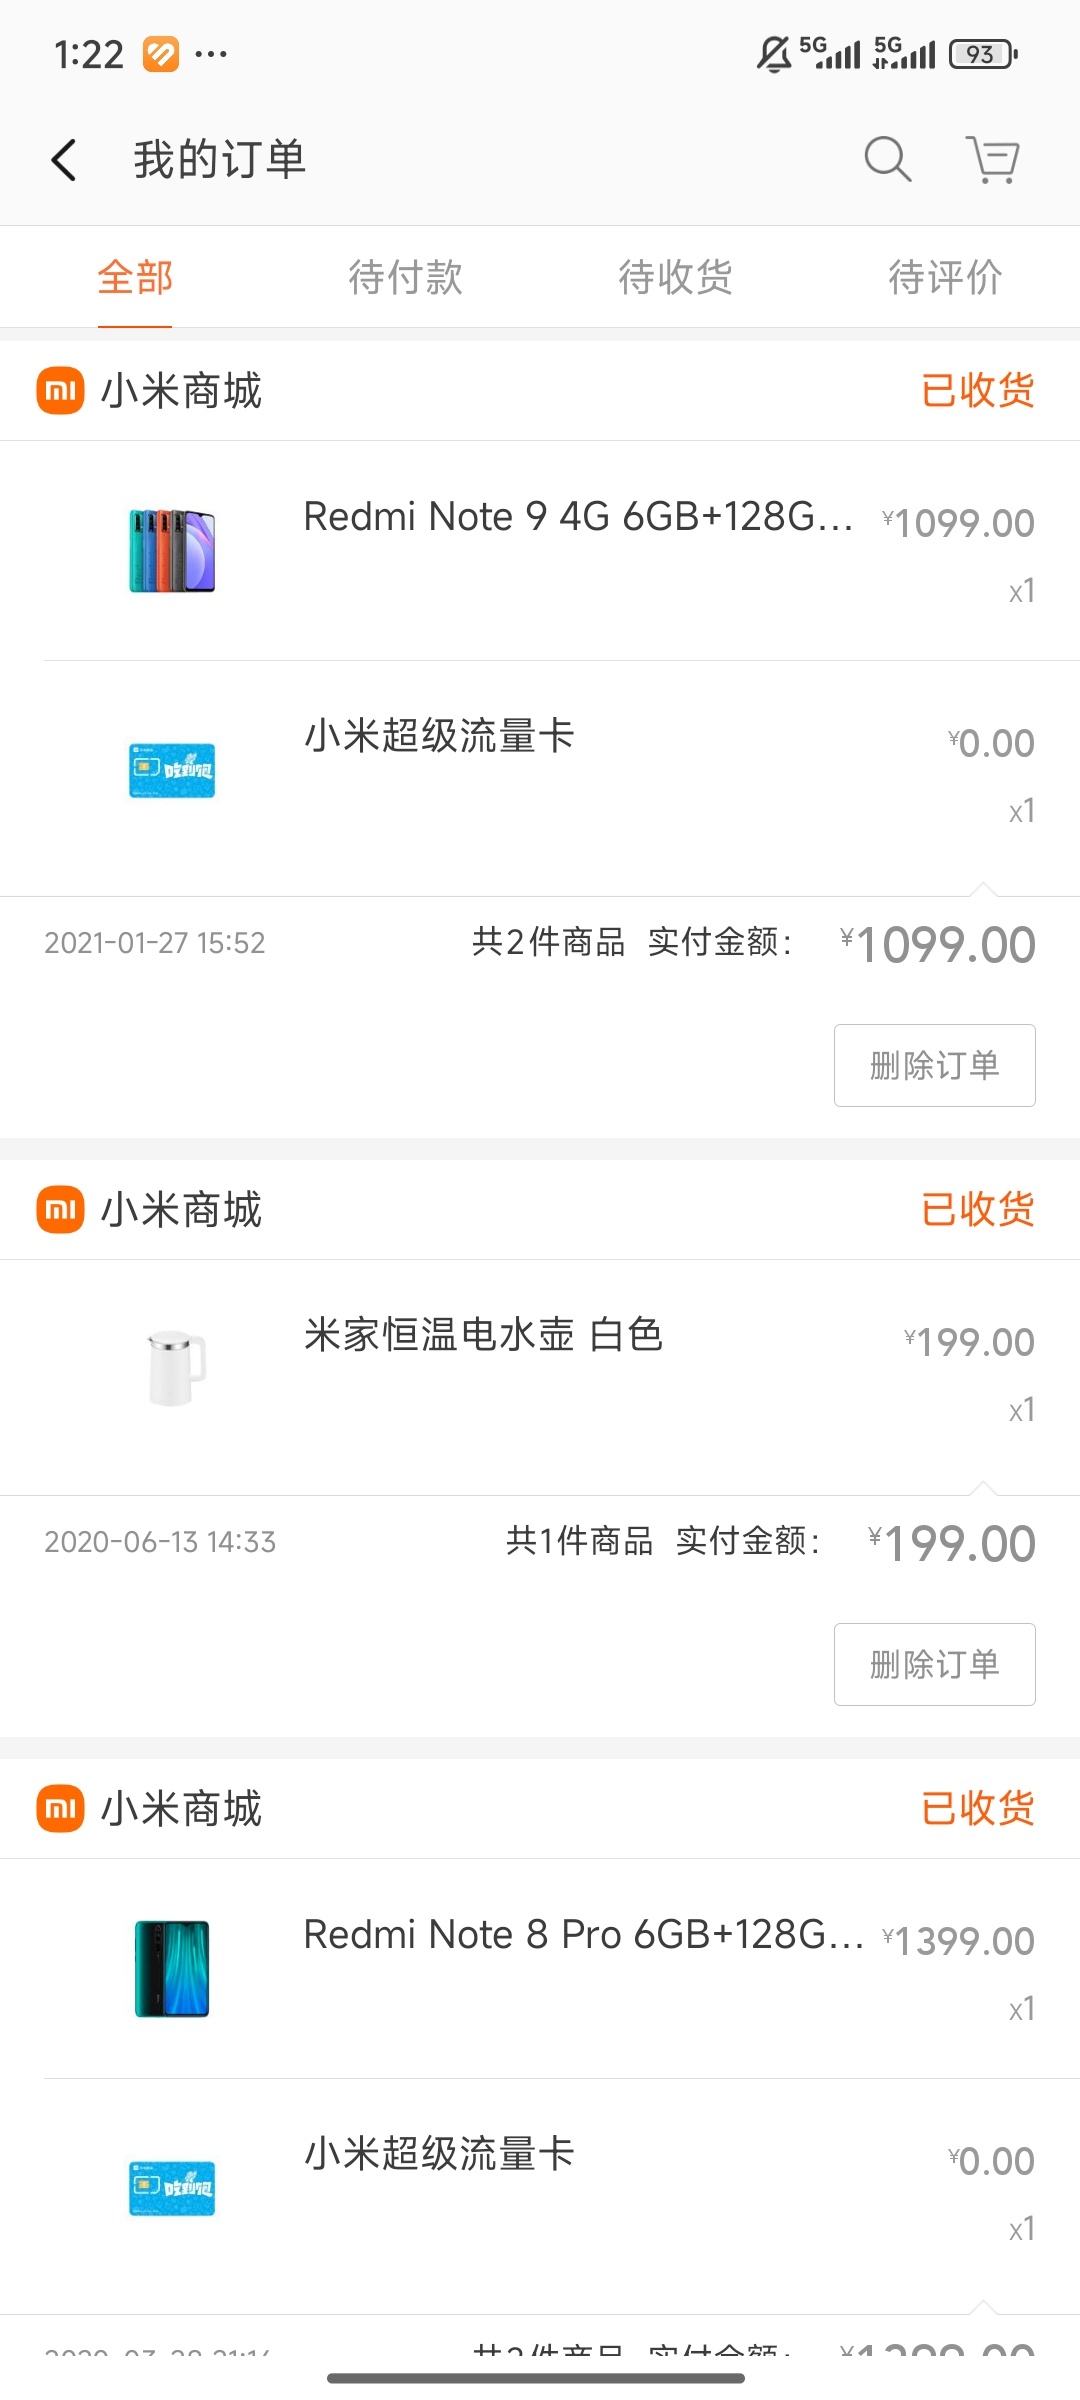Tap the 已收货 status of first order
This screenshot has height=2400, width=1080.
tap(977, 390)
